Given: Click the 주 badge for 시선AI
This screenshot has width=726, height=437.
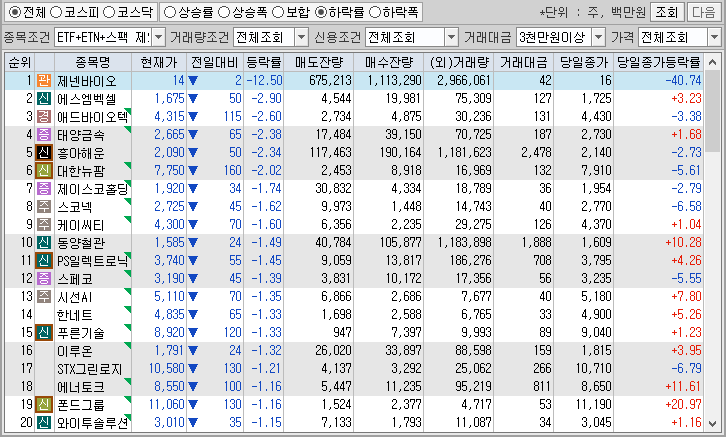Looking at the screenshot, I should click(x=44, y=297).
